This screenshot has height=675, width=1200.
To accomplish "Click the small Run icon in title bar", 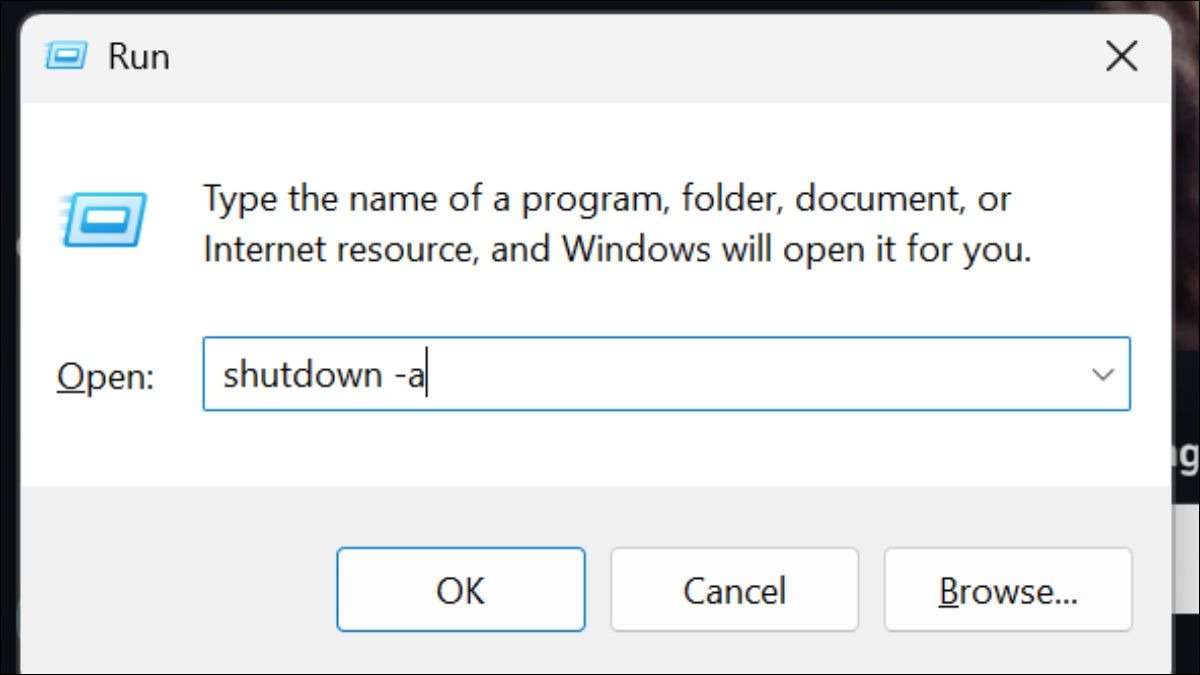I will (65, 56).
